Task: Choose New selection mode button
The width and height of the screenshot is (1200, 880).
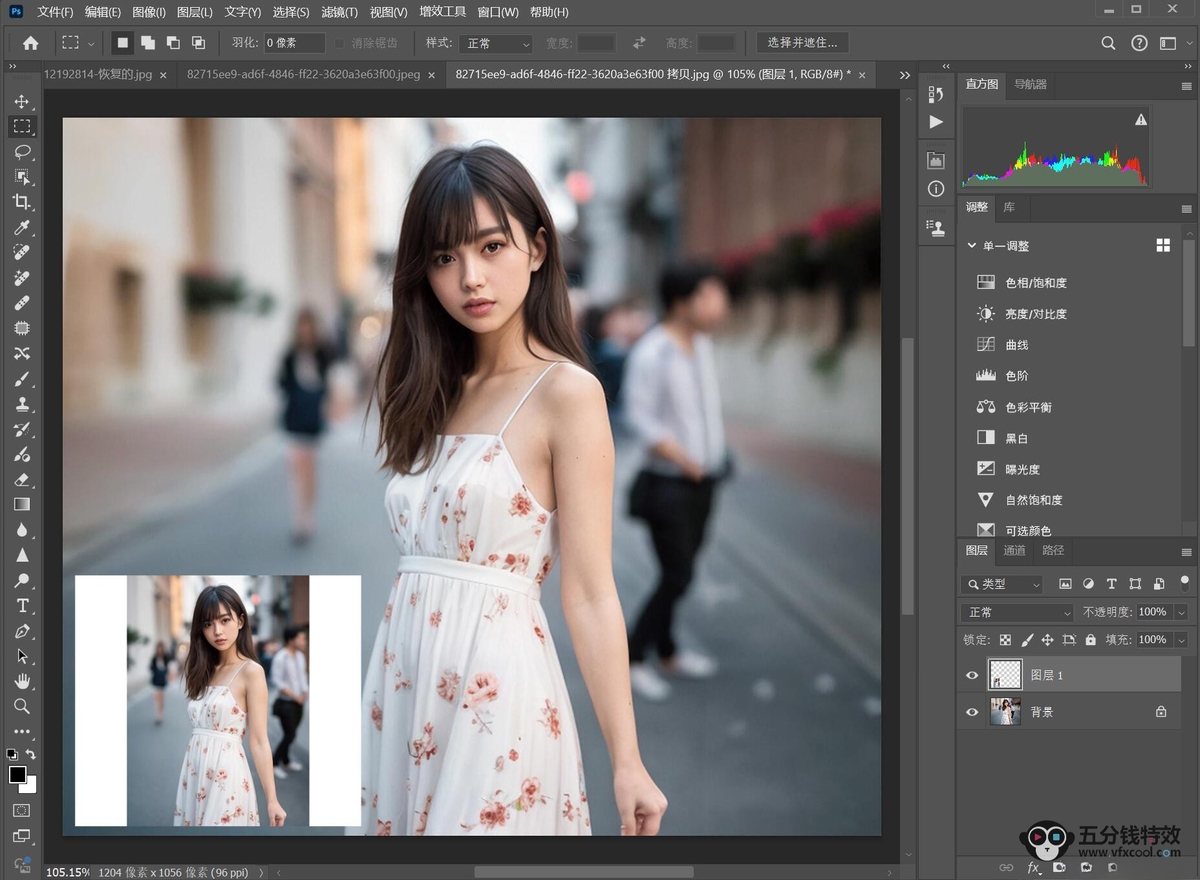Action: 122,43
